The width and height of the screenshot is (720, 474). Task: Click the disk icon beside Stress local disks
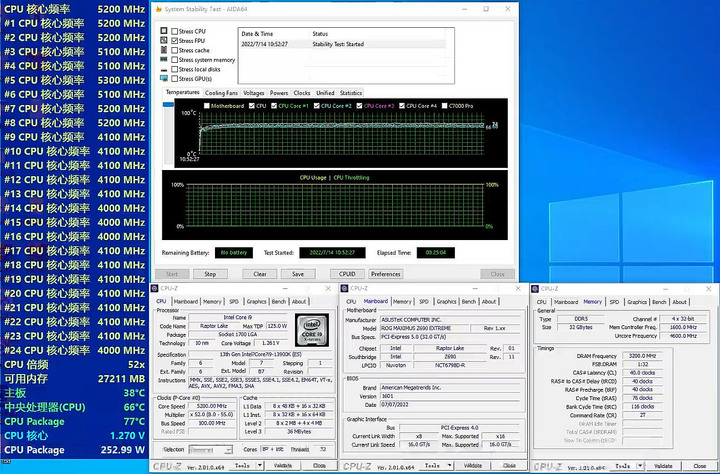(166, 69)
